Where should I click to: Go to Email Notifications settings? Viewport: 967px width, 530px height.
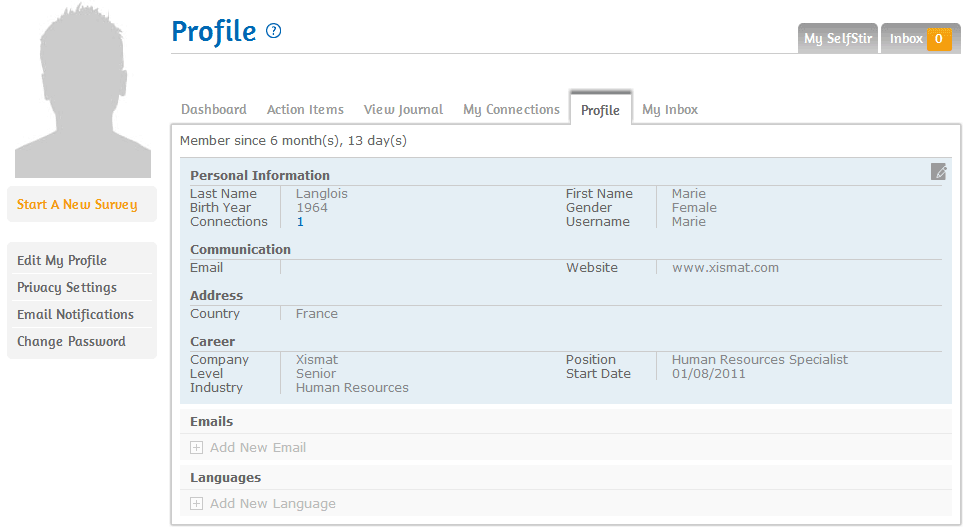click(x=75, y=315)
